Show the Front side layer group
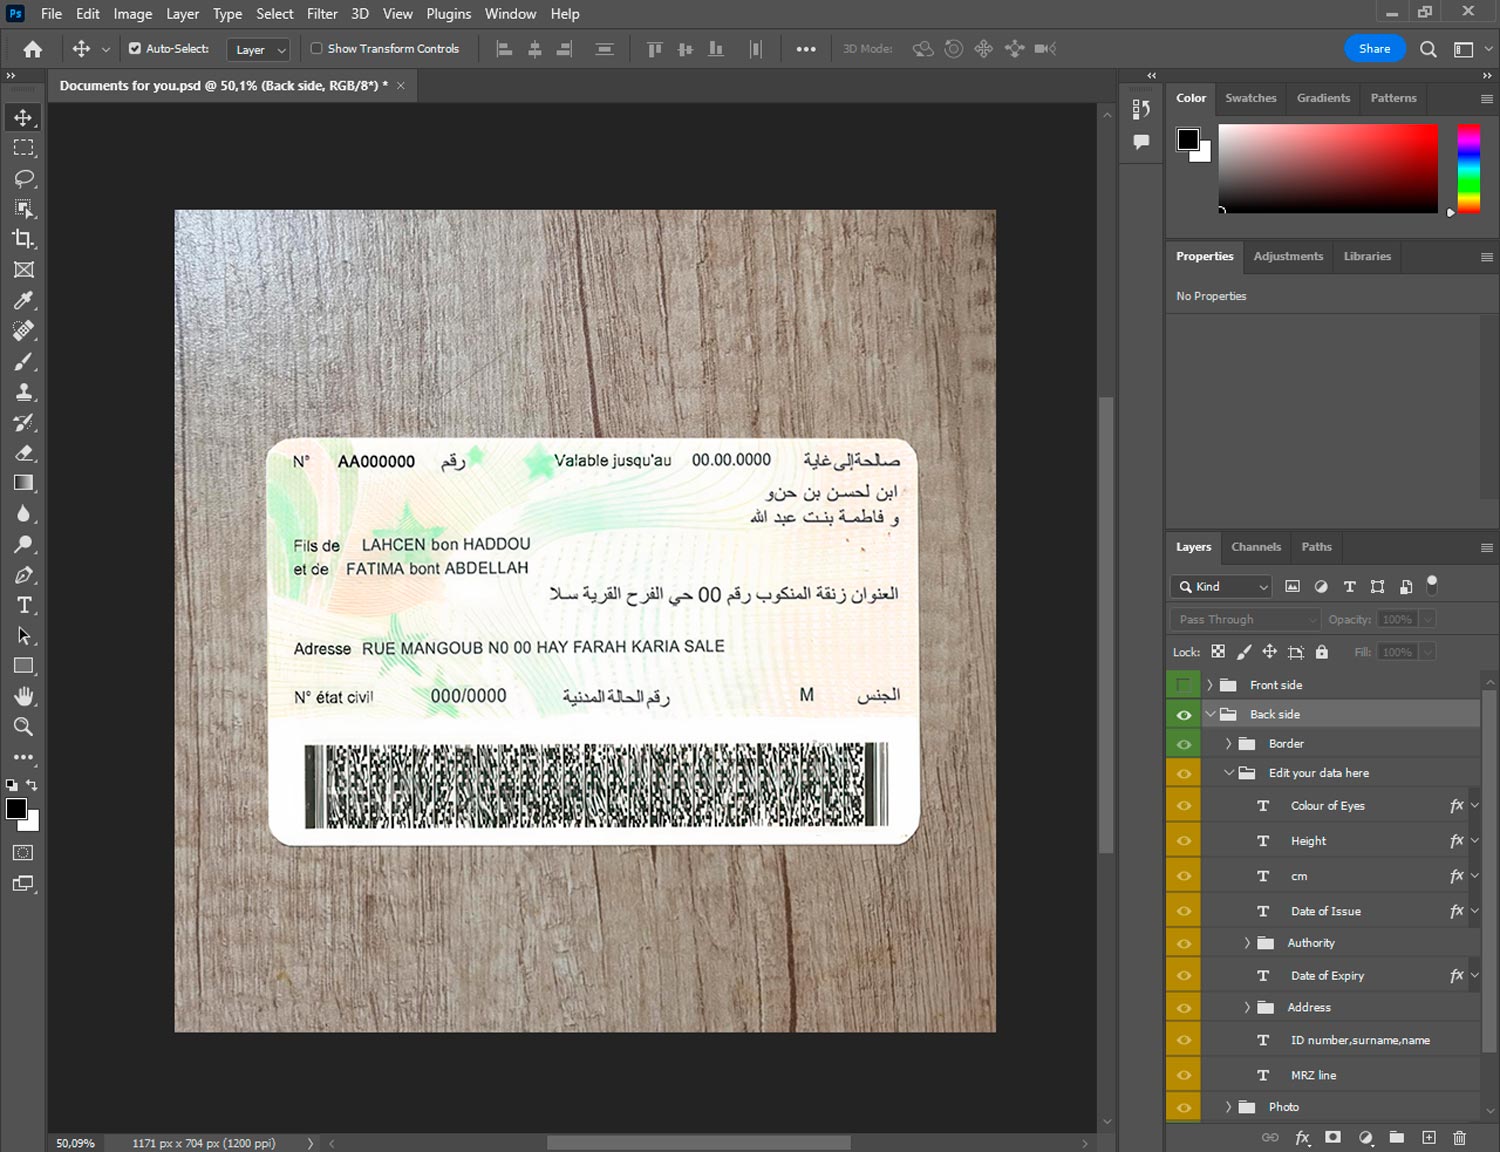This screenshot has width=1500, height=1152. pos(1184,685)
